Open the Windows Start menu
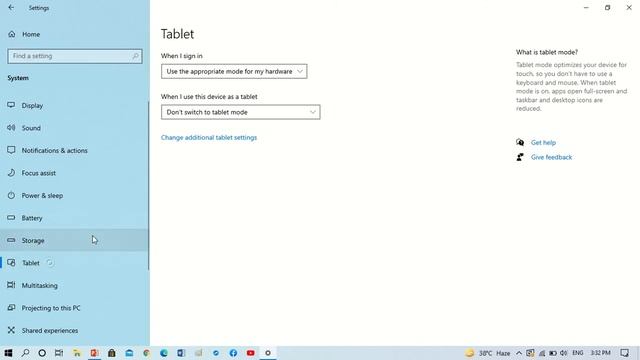Screen dimensions: 640x360 (x=8, y=353)
